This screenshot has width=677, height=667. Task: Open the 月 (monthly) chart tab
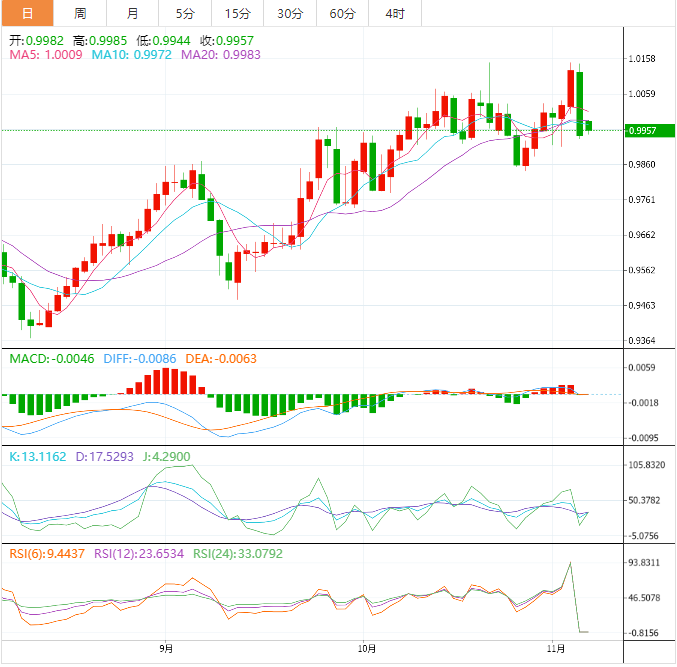pyautogui.click(x=133, y=13)
